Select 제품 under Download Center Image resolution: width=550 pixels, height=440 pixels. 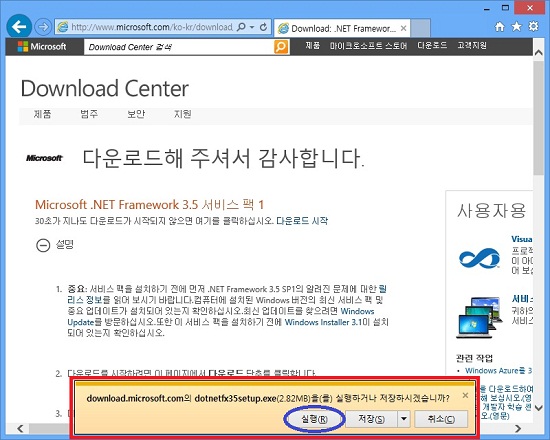(x=42, y=114)
